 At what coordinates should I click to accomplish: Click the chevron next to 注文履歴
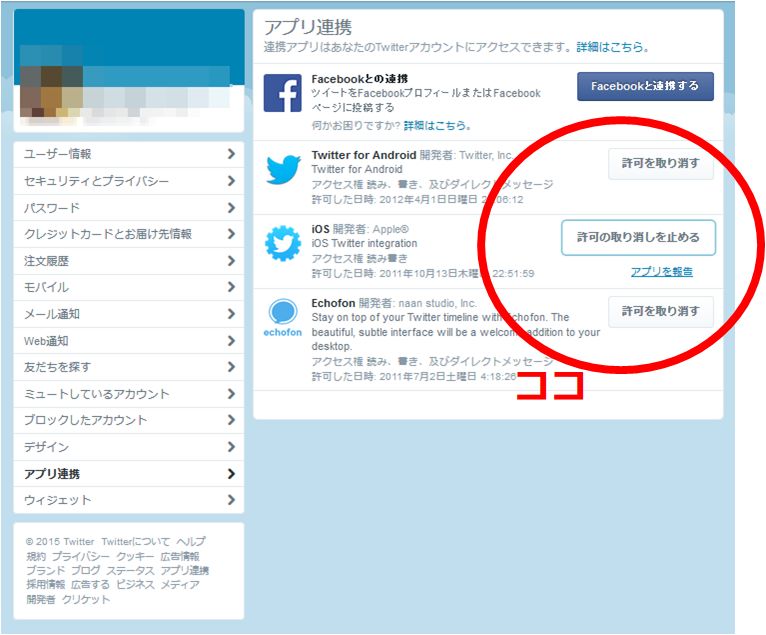[232, 261]
